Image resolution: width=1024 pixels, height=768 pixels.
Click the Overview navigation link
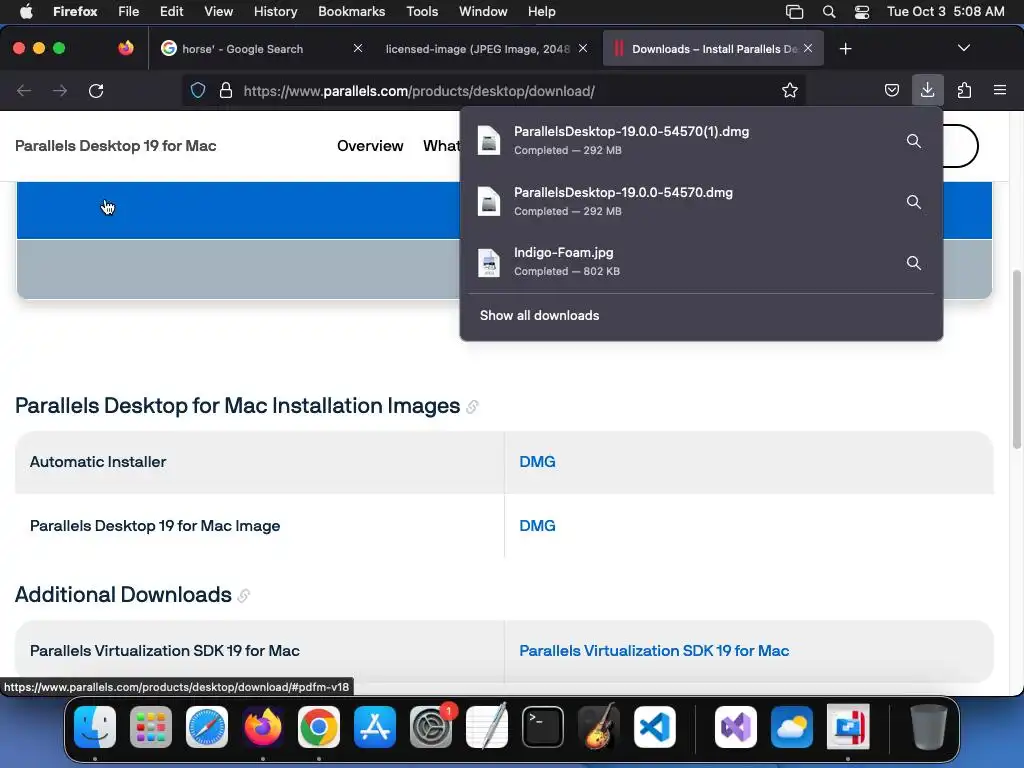[370, 146]
